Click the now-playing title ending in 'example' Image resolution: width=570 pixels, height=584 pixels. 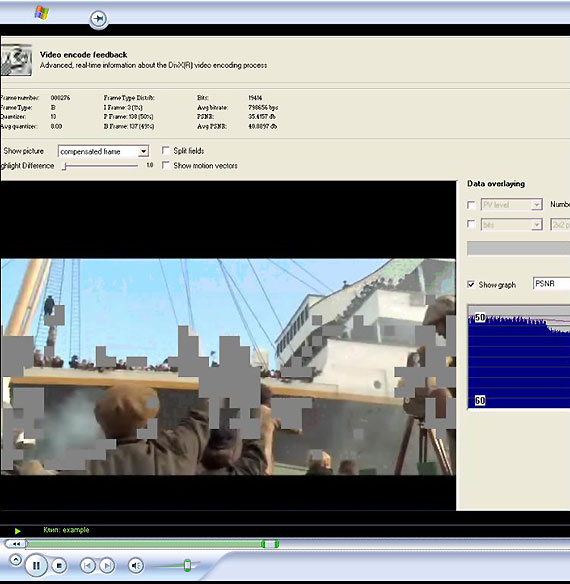click(66, 530)
